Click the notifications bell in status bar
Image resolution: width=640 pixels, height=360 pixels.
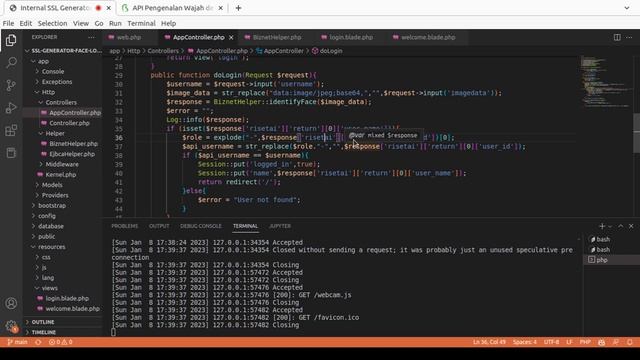[630, 342]
